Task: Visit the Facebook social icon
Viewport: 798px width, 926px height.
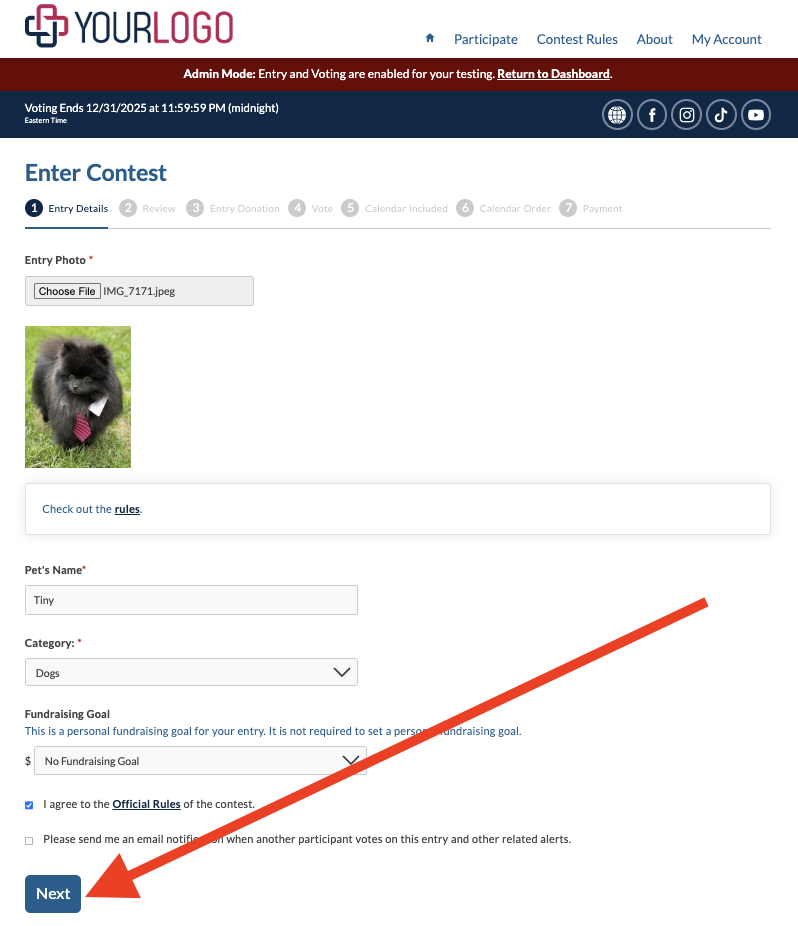Action: tap(652, 115)
